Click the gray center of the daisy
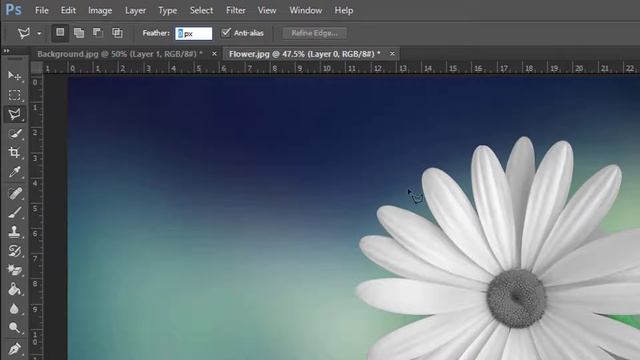Image resolution: width=640 pixels, height=360 pixels. 516,298
